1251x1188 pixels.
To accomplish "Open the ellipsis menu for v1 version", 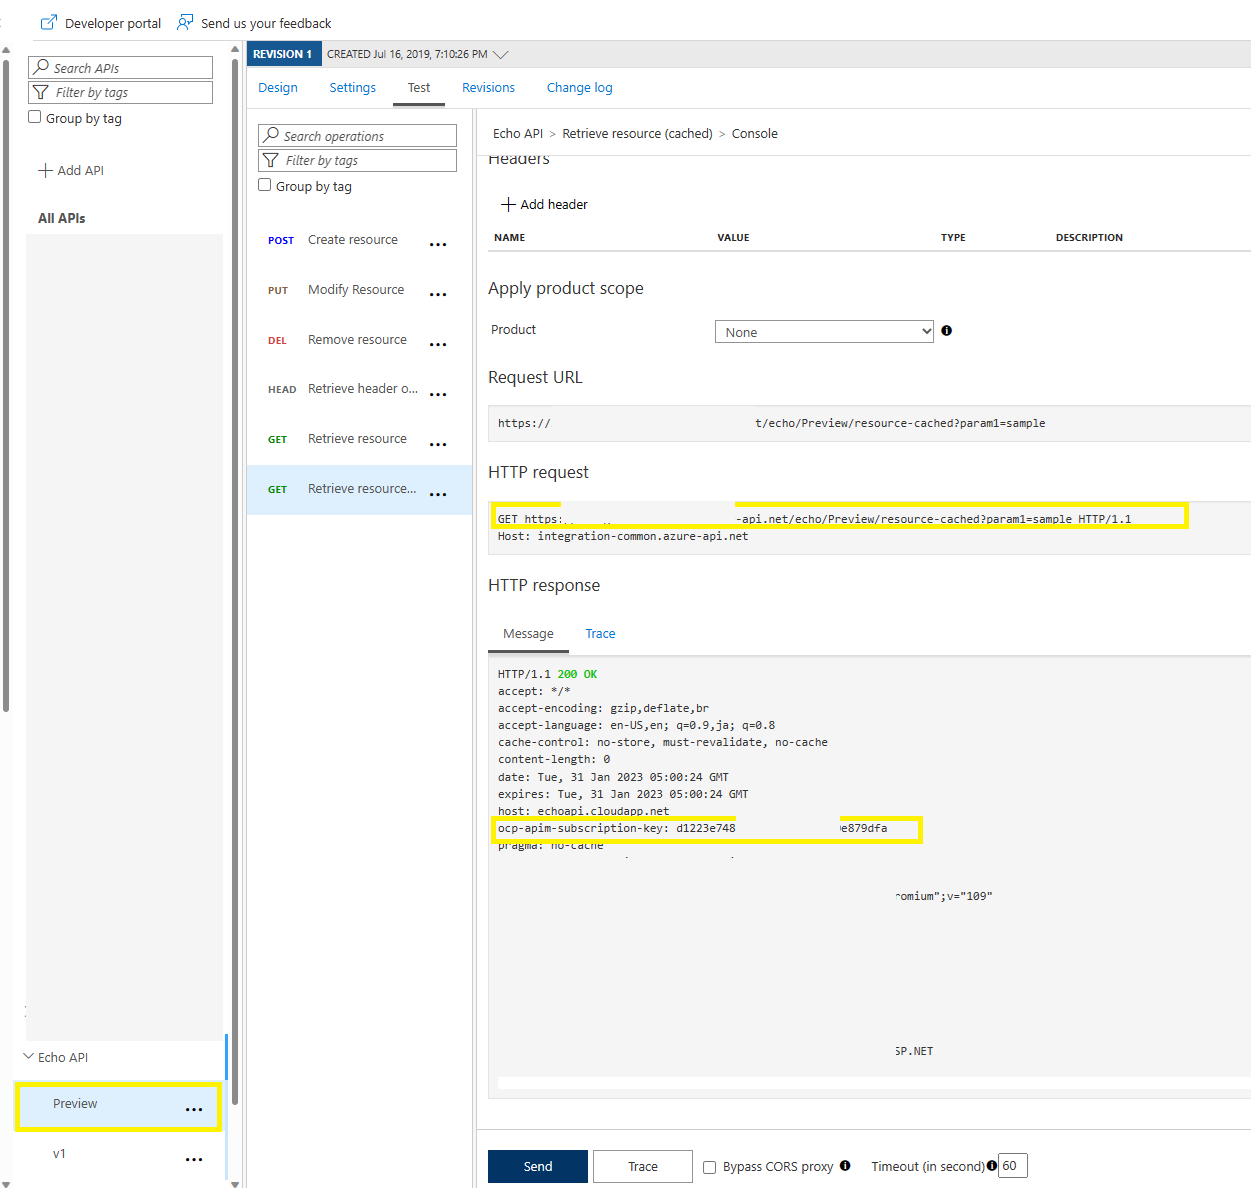I will 194,1159.
